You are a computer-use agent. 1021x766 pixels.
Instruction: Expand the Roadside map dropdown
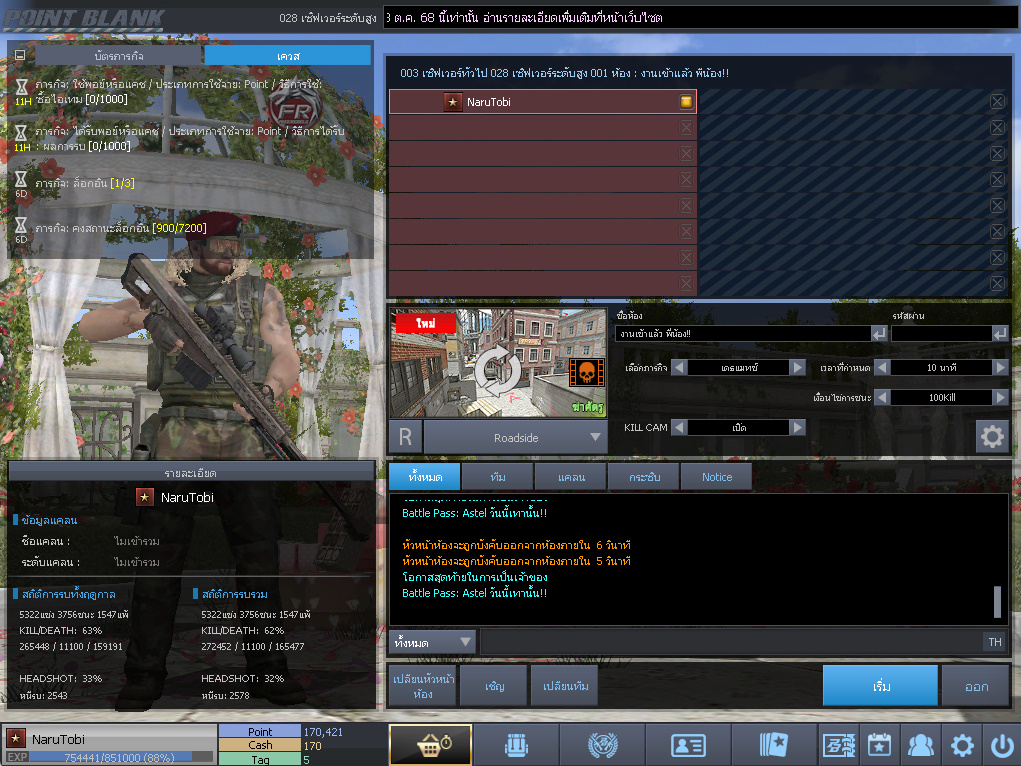(x=597, y=437)
